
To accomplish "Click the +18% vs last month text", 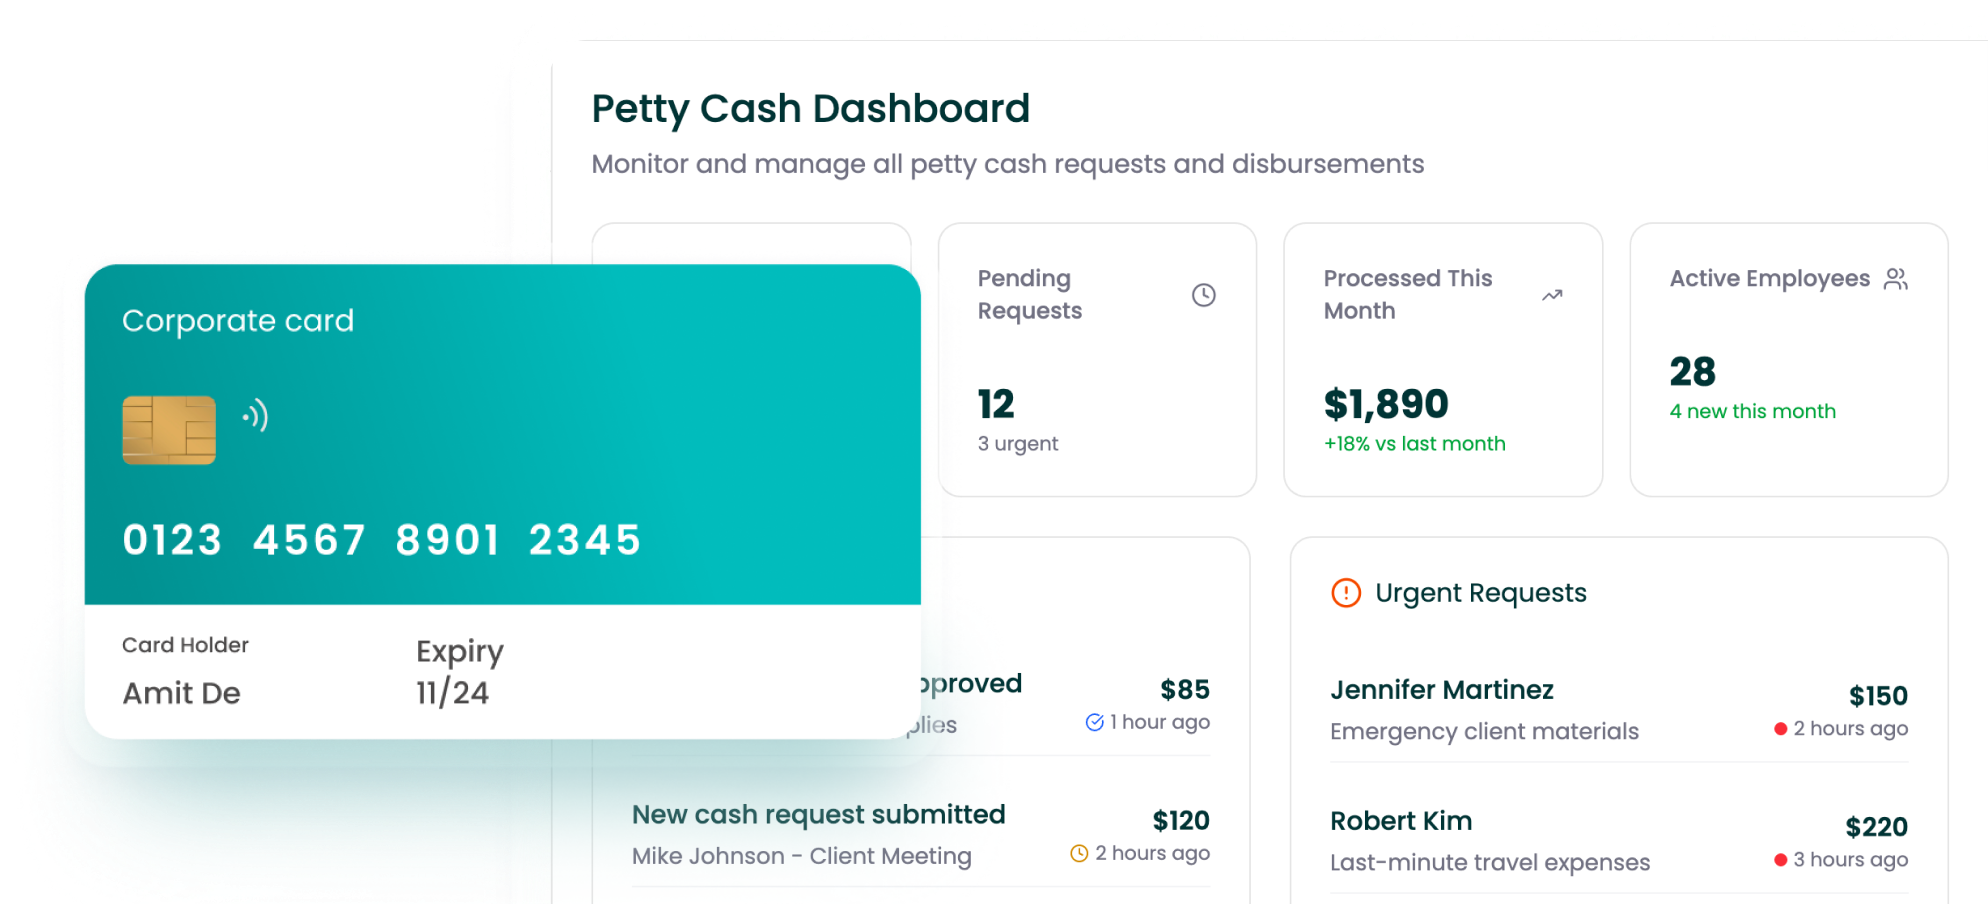I will pyautogui.click(x=1414, y=444).
